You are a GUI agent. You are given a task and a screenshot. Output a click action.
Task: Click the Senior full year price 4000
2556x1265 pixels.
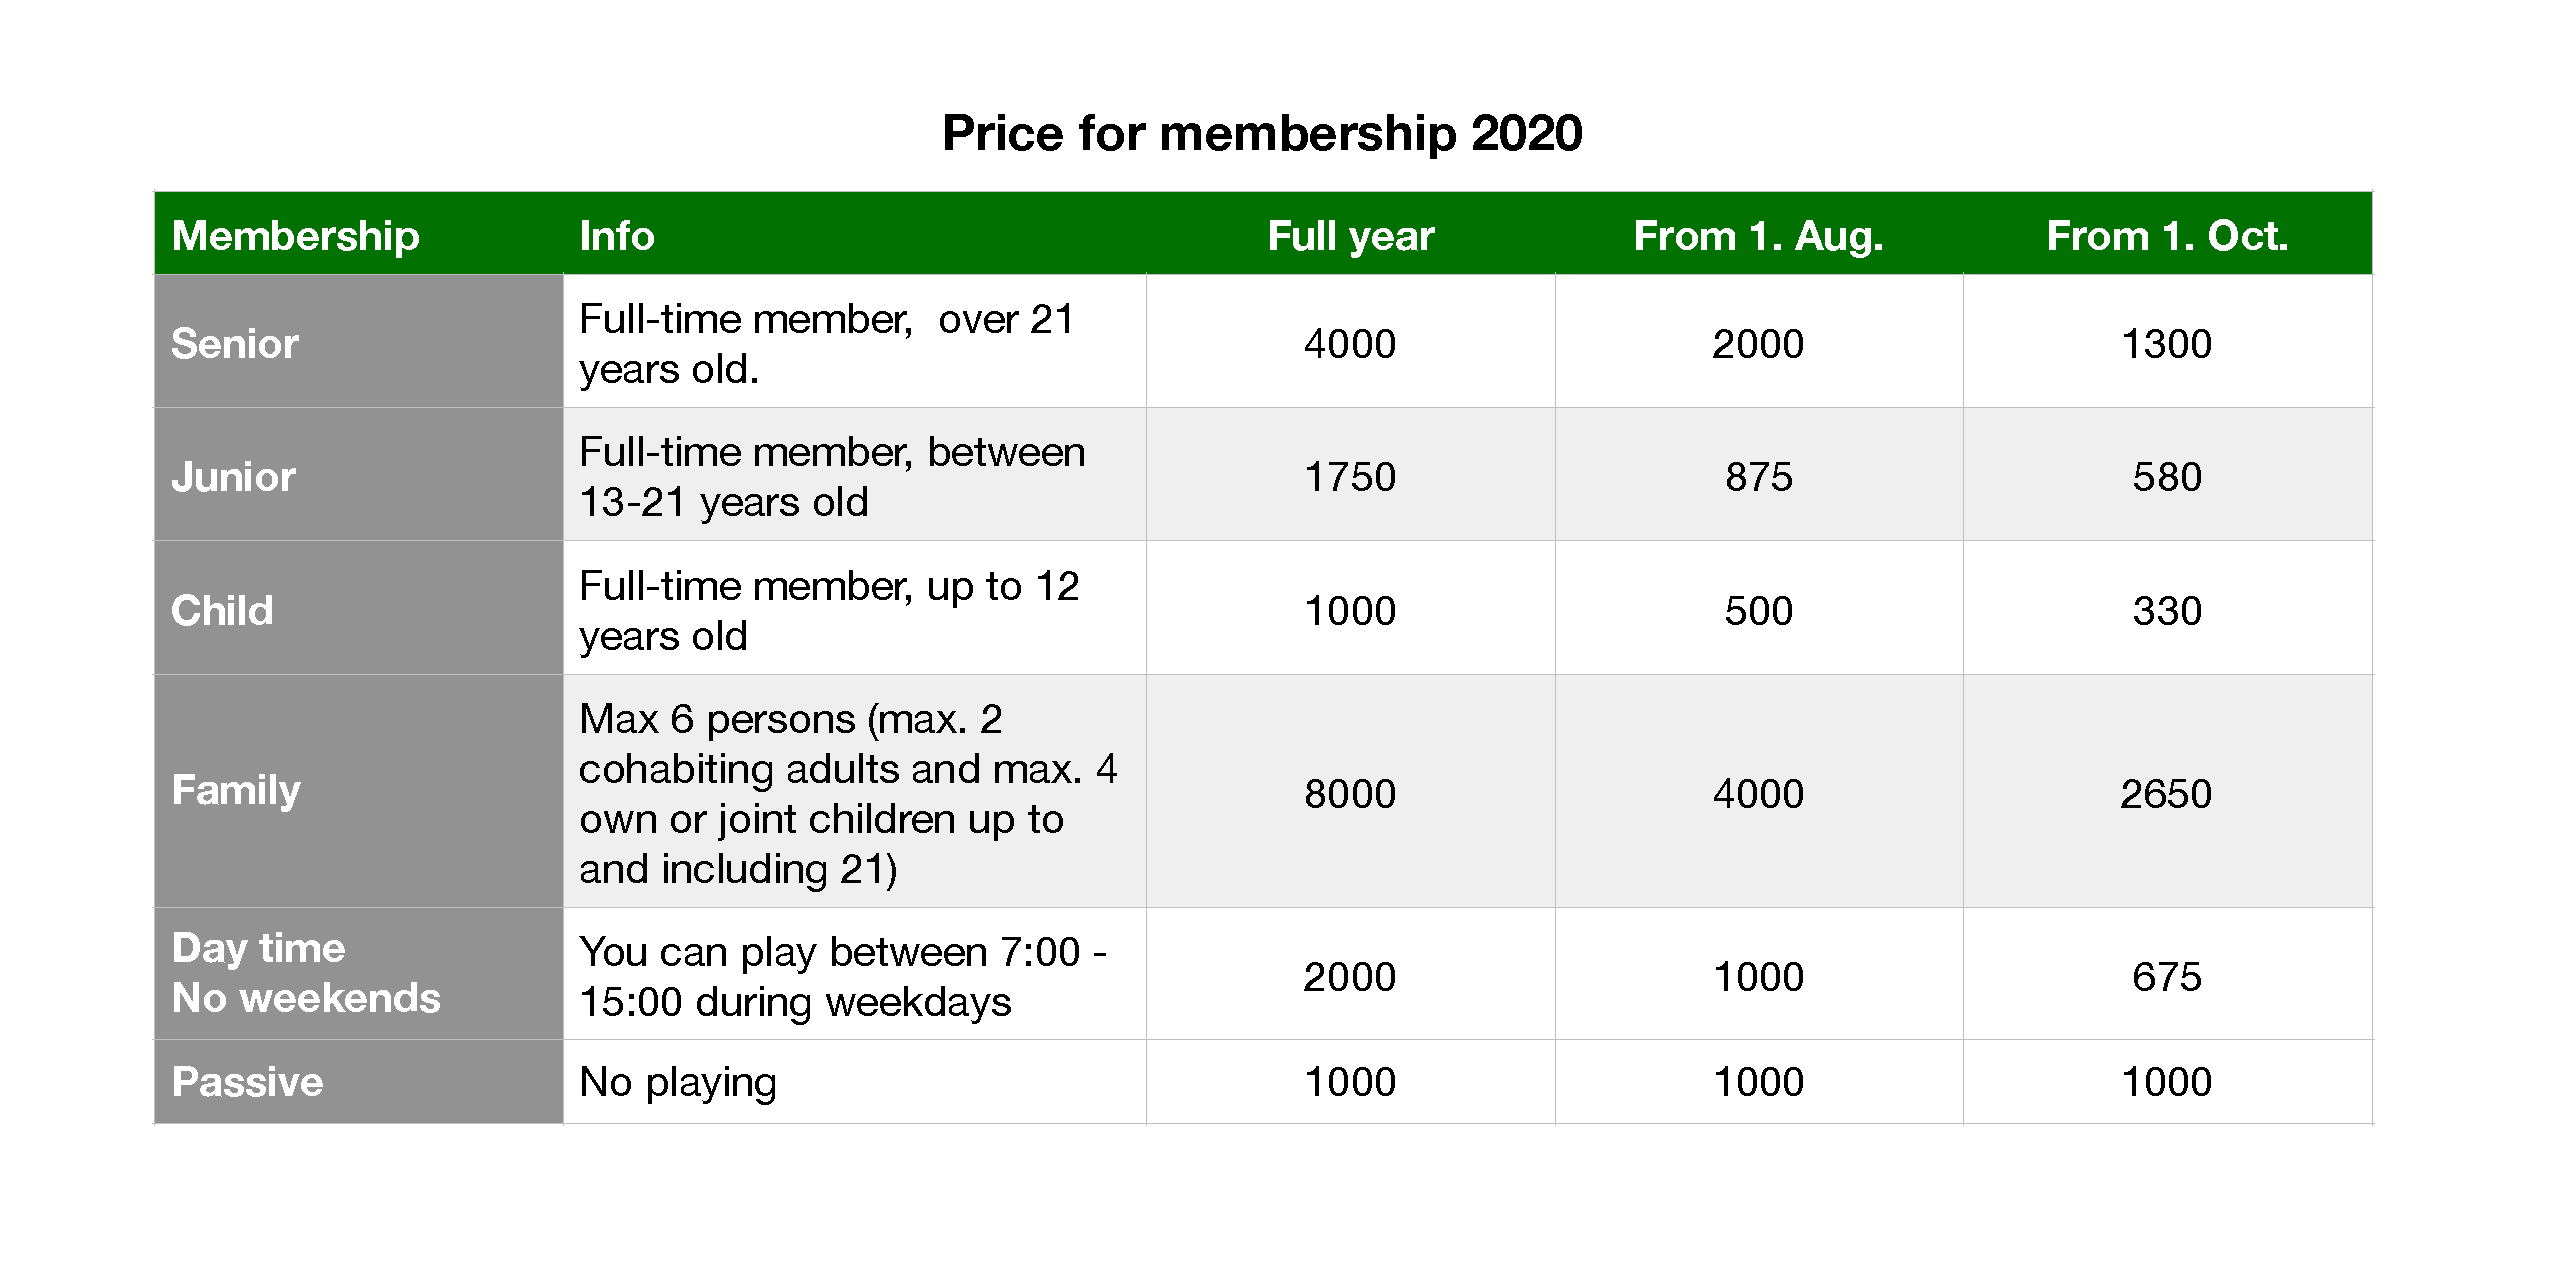click(x=1350, y=343)
